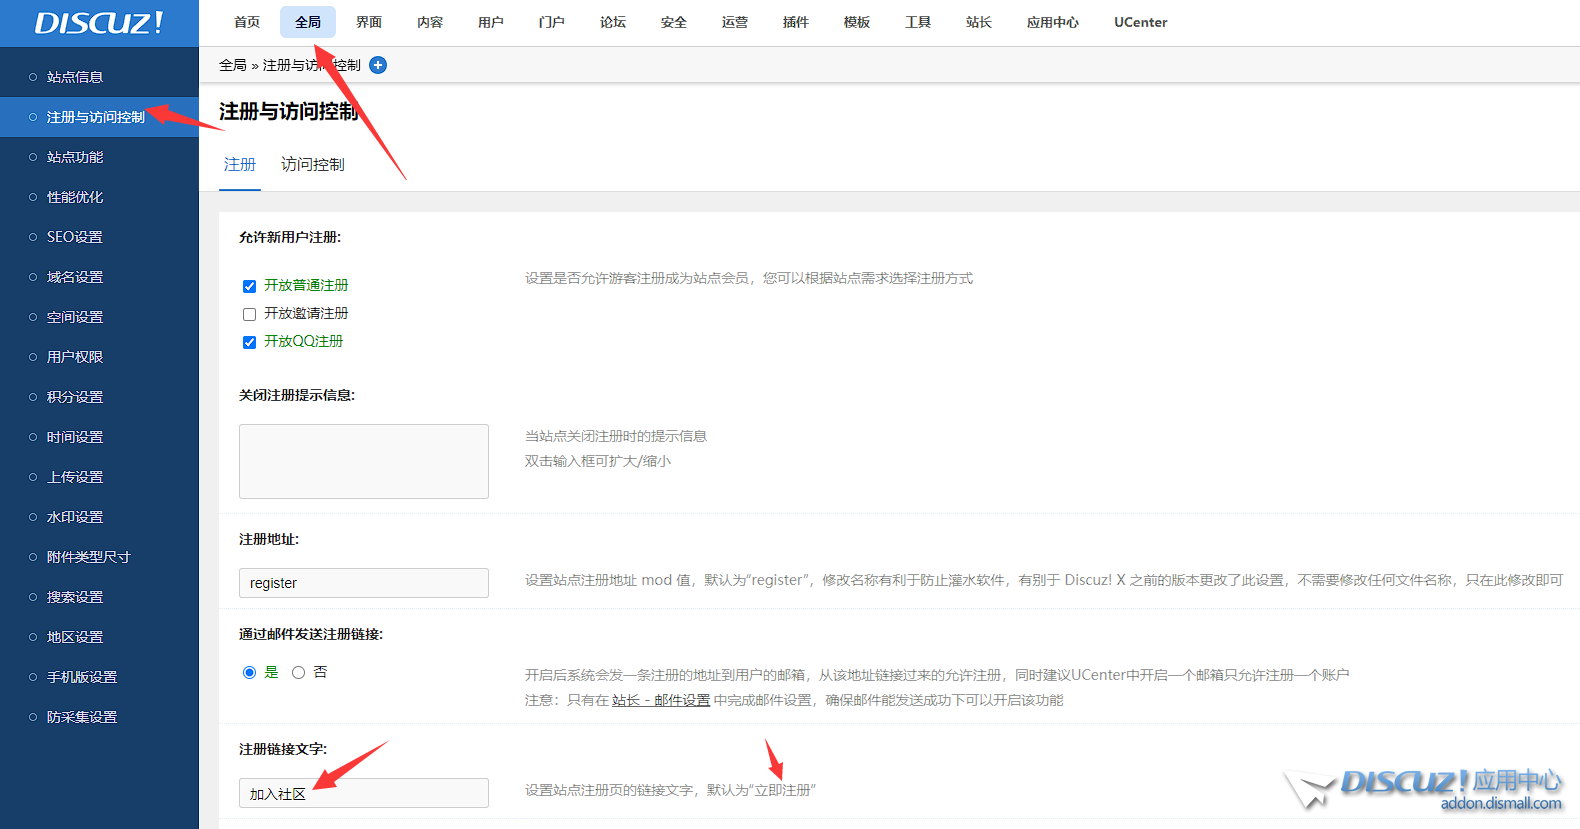Open 门户 top menu

tap(552, 22)
